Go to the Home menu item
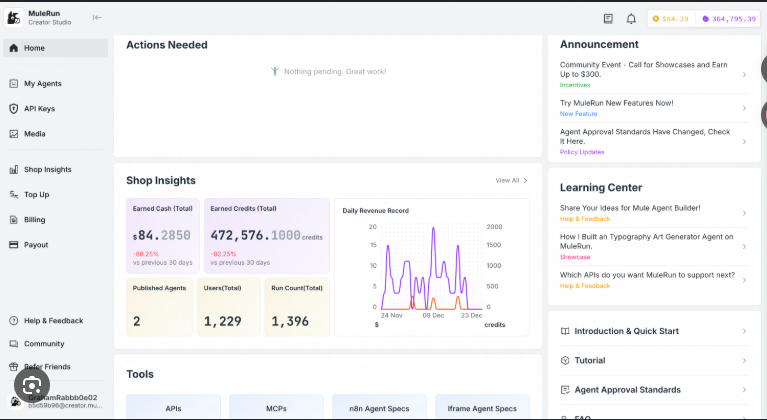The height and width of the screenshot is (420, 767). (55, 48)
